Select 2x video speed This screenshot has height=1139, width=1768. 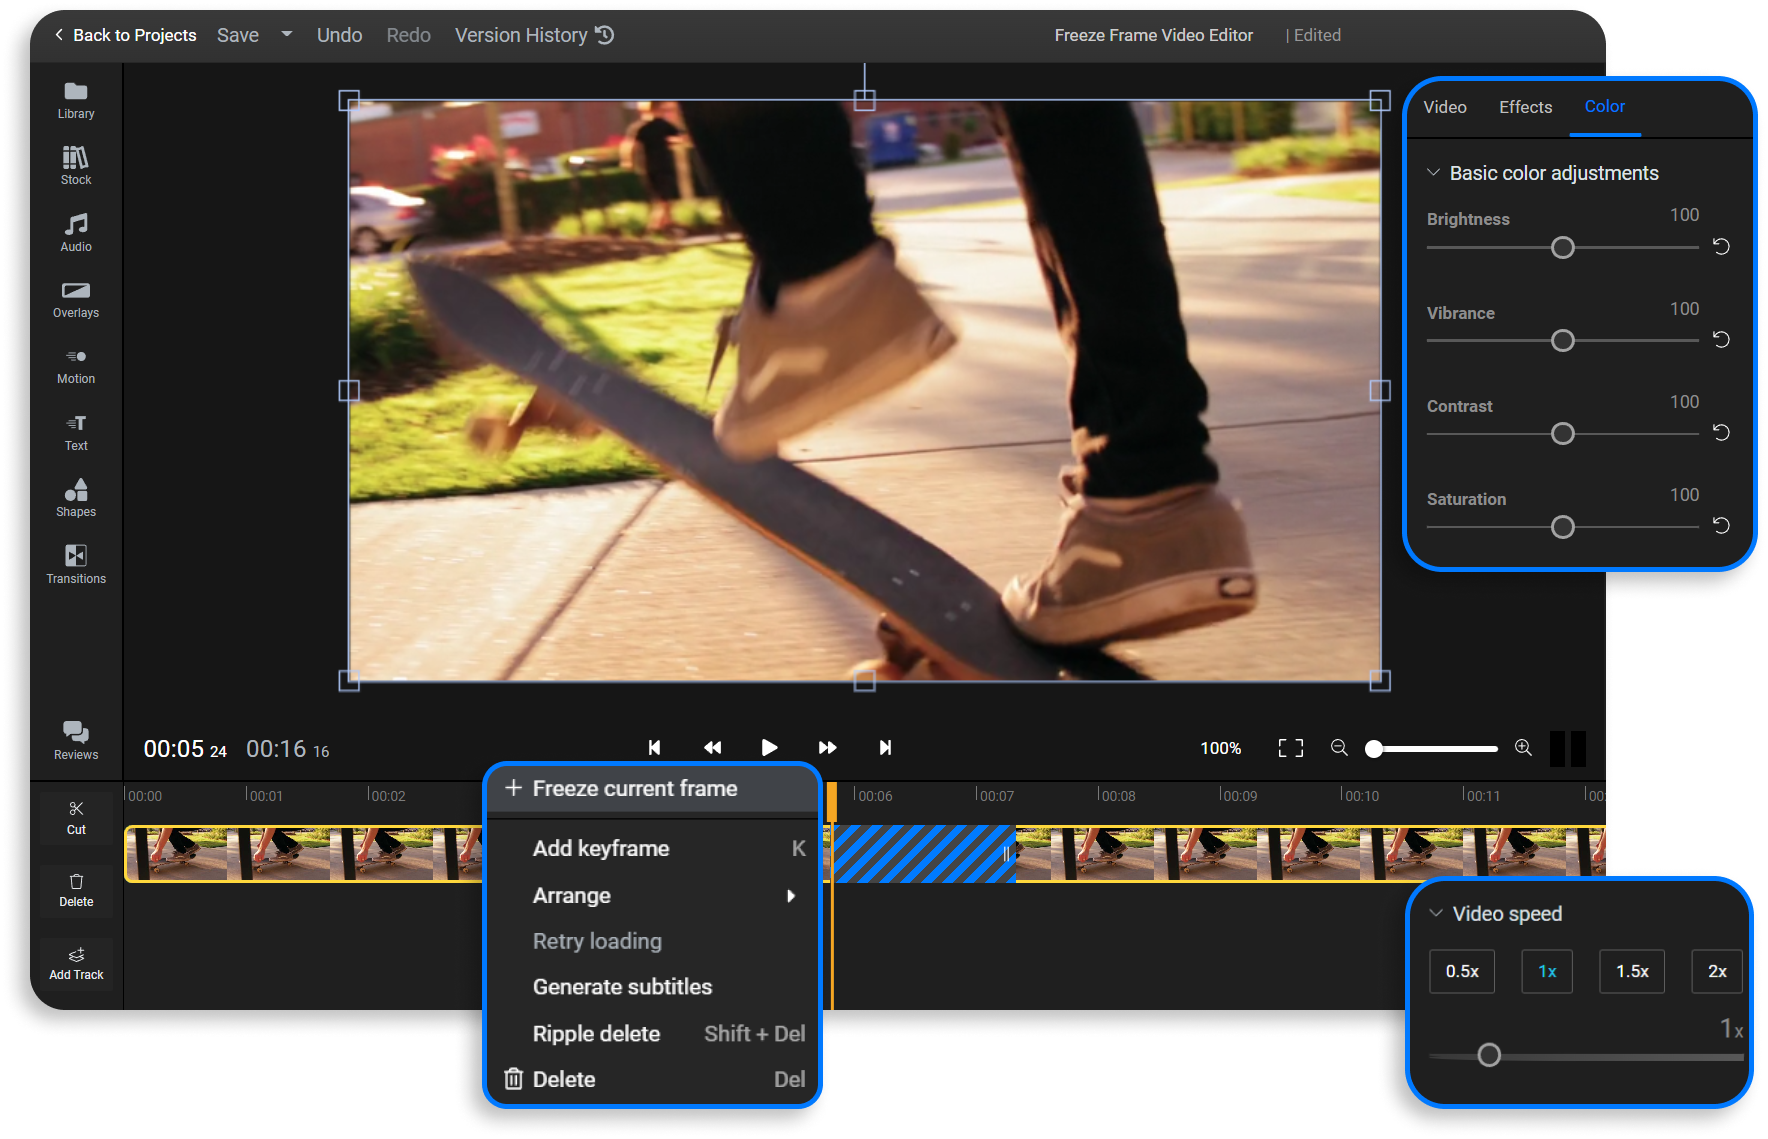1717,971
